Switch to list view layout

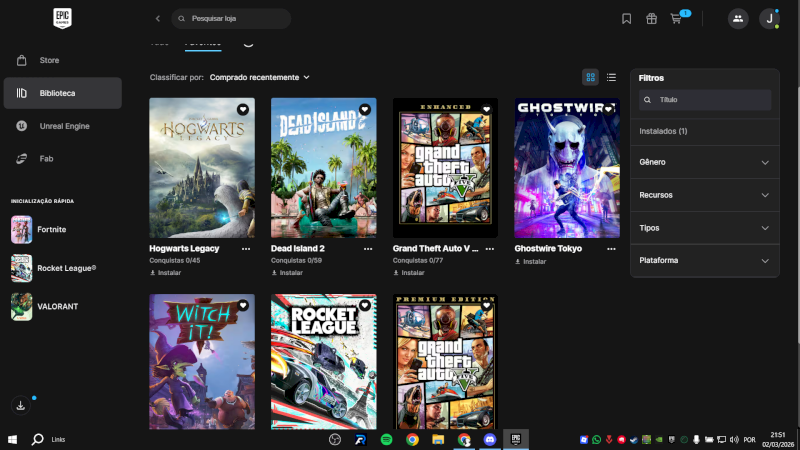coord(611,77)
